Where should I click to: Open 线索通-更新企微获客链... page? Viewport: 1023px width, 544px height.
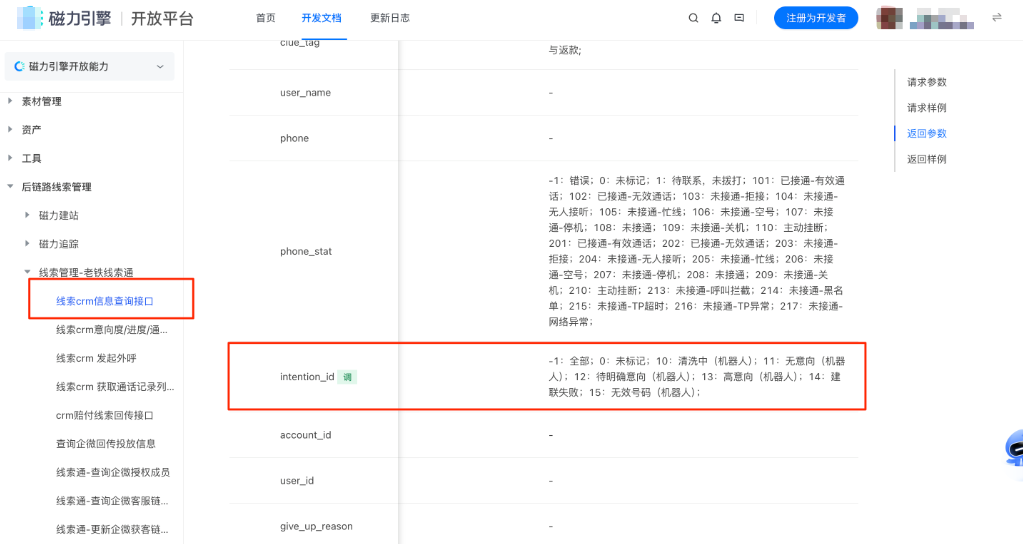coord(112,530)
